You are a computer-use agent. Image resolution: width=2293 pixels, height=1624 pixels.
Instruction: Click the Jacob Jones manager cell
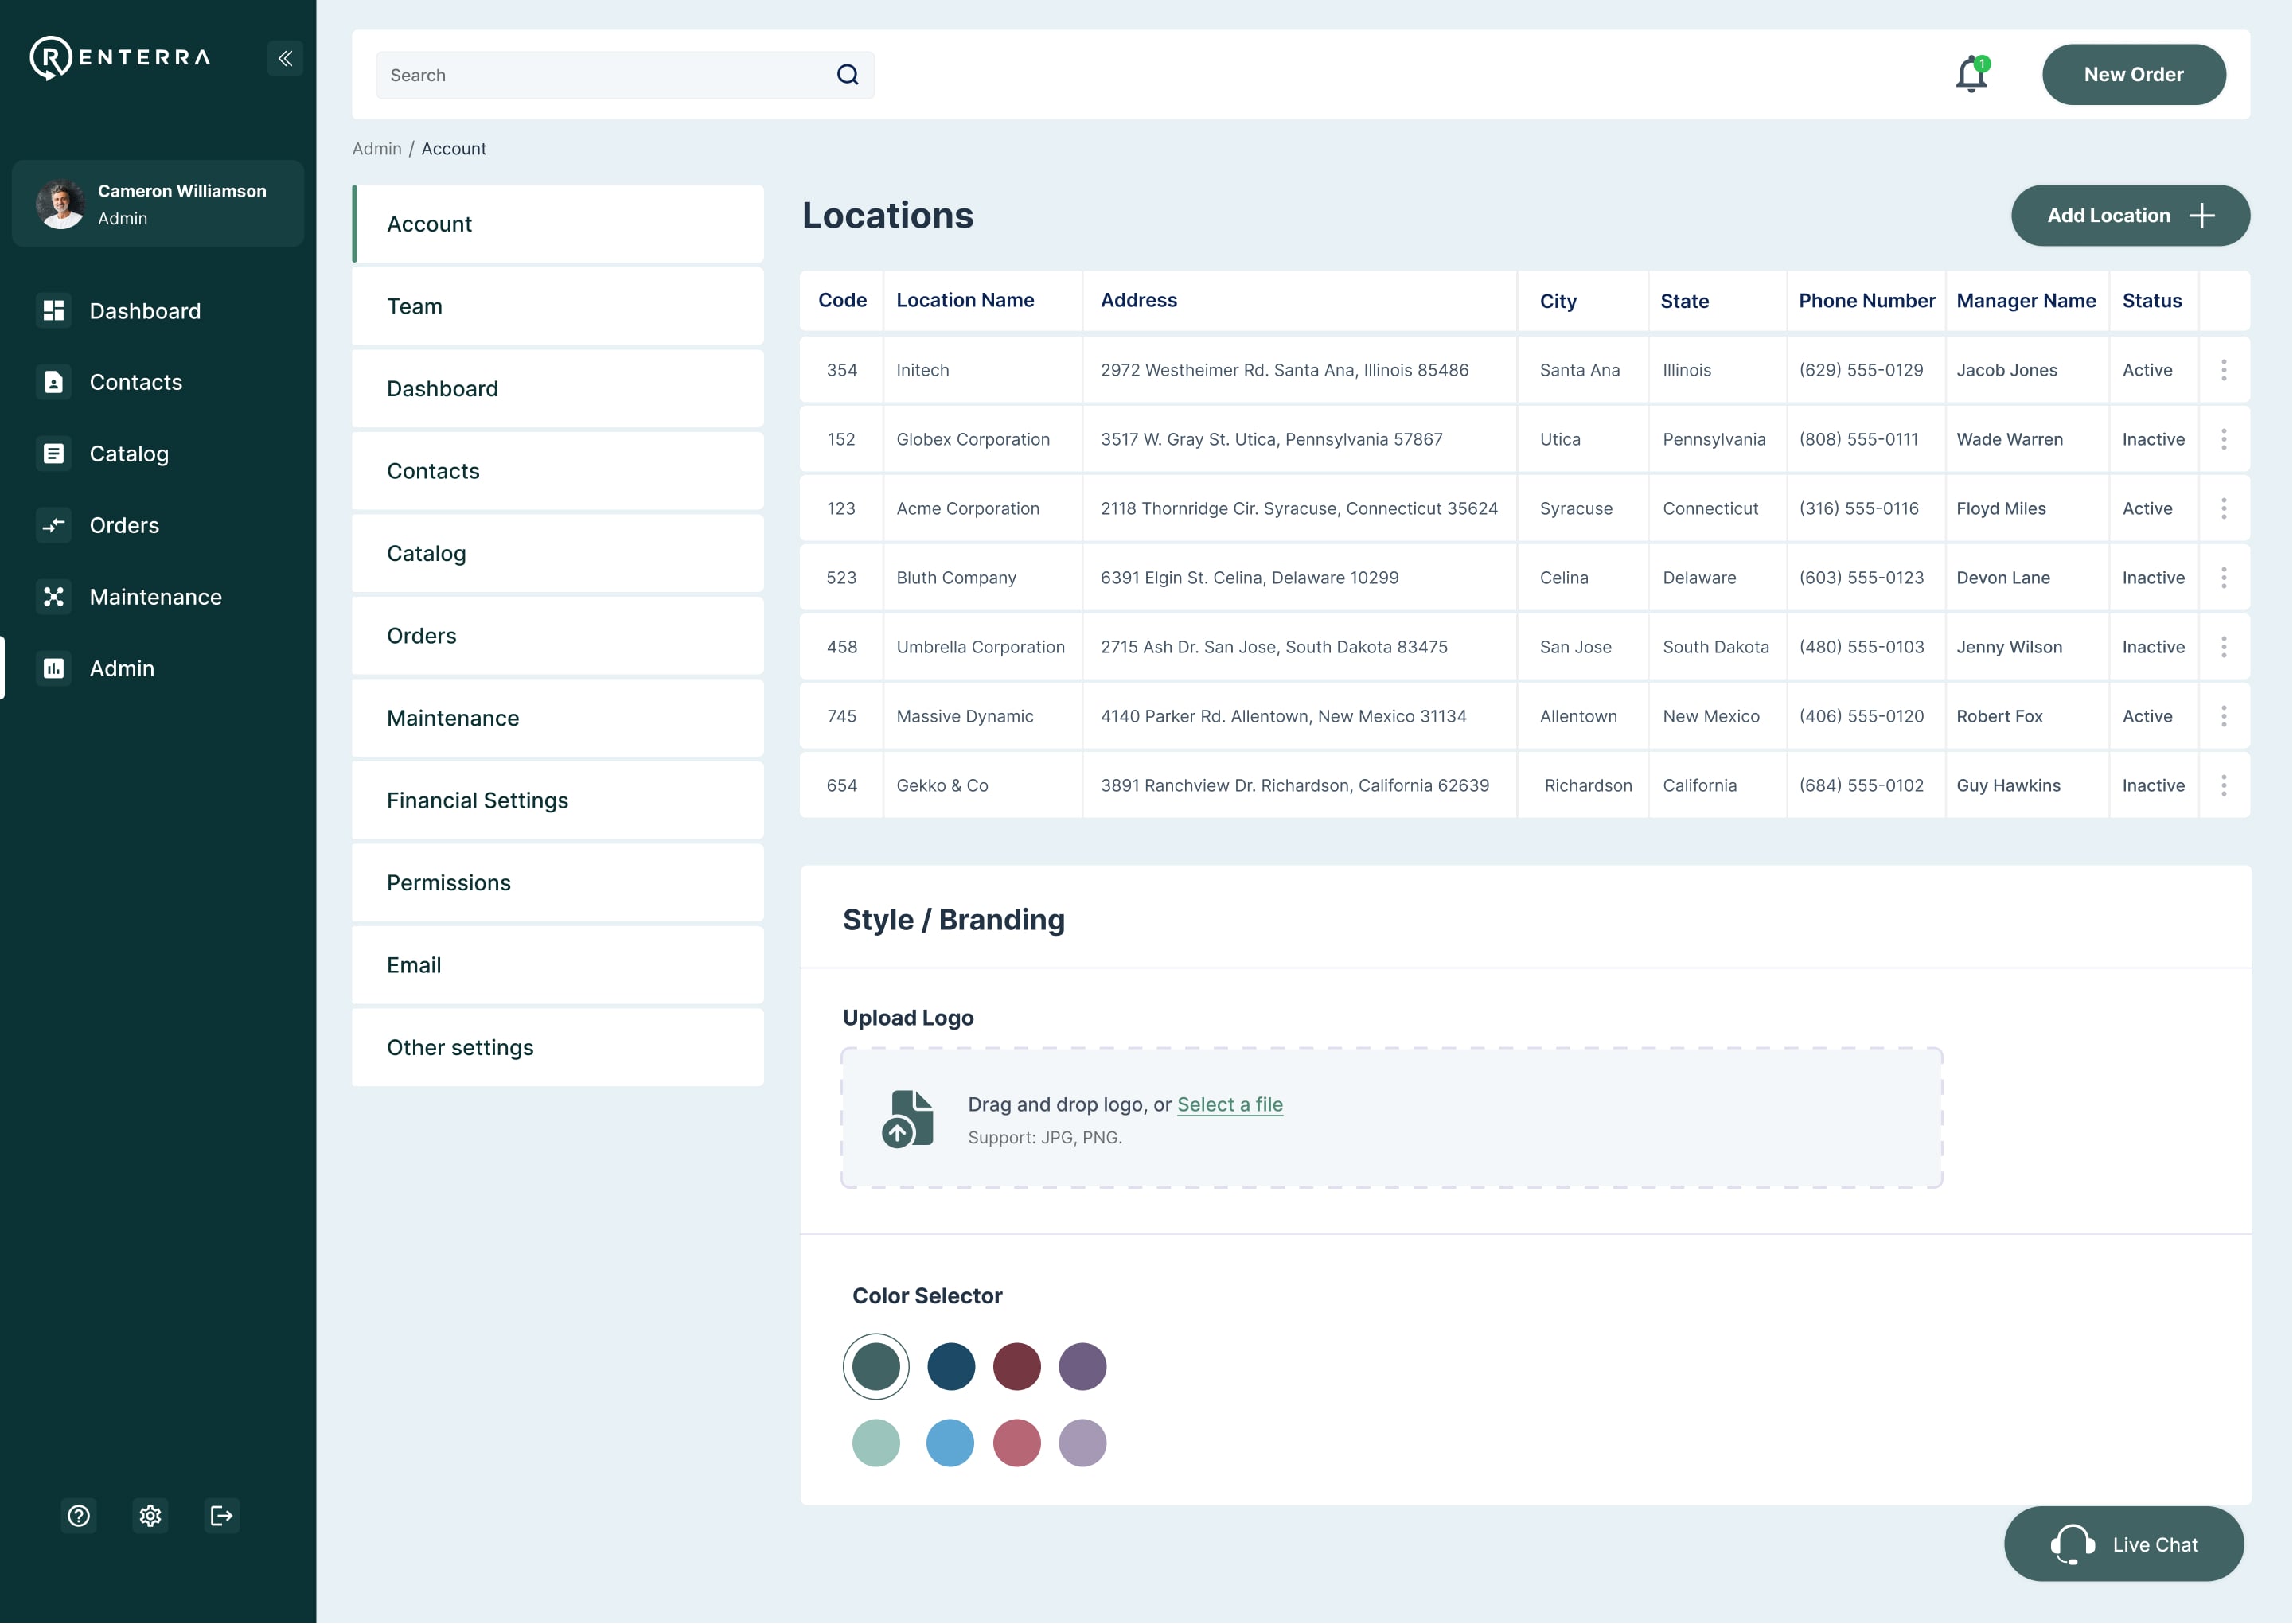2007,370
